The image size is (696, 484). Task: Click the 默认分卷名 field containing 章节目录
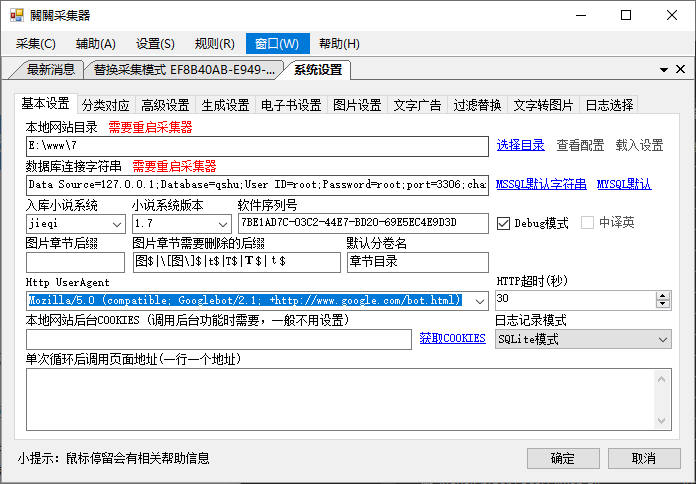coord(418,262)
